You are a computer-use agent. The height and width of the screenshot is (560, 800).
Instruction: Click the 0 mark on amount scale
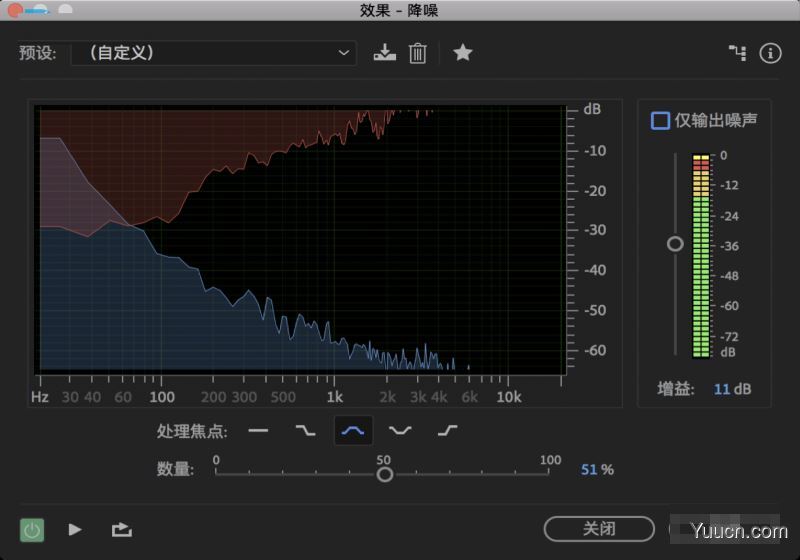216,460
